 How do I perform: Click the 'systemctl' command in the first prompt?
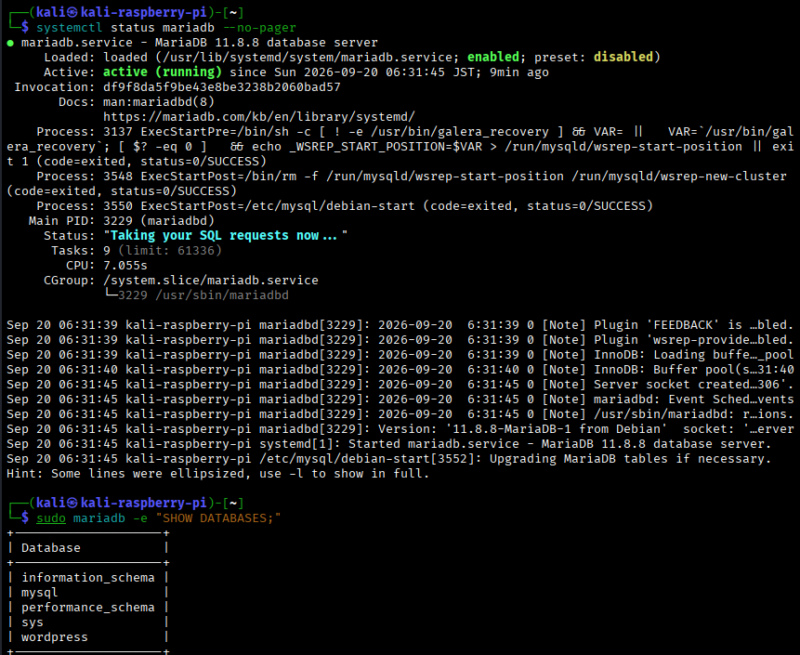click(x=69, y=28)
